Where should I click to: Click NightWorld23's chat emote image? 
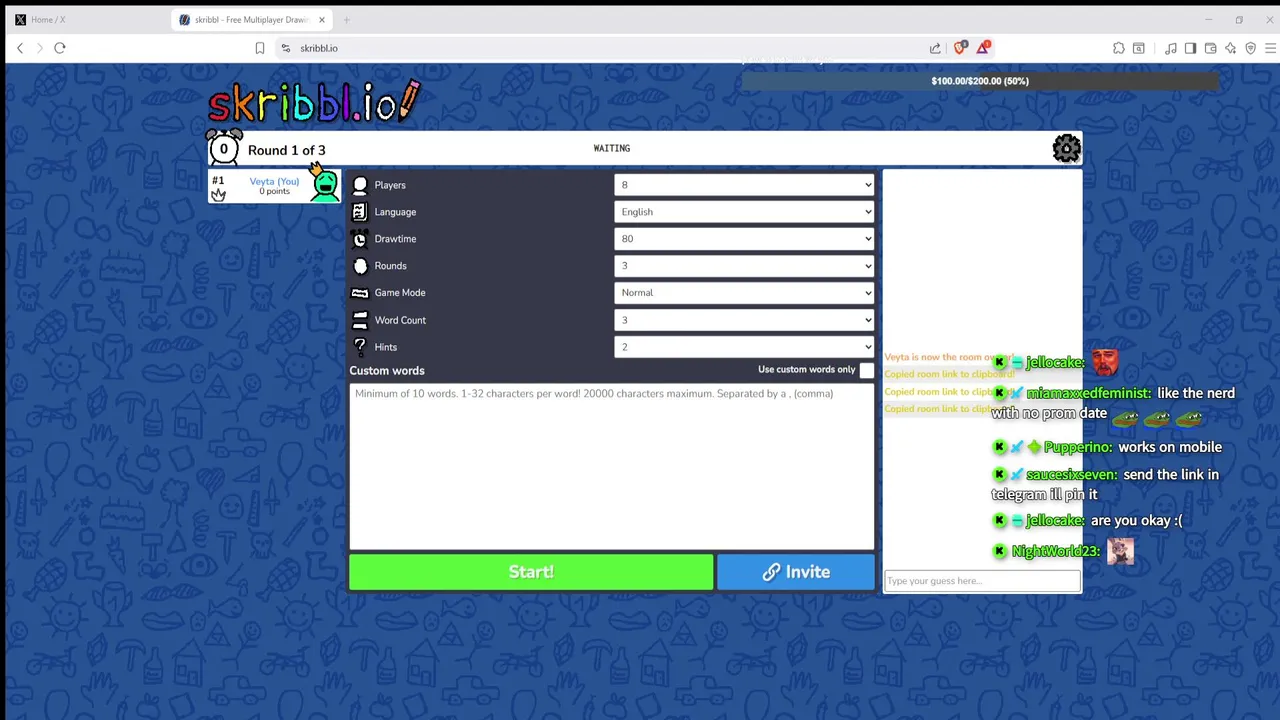(x=1120, y=551)
